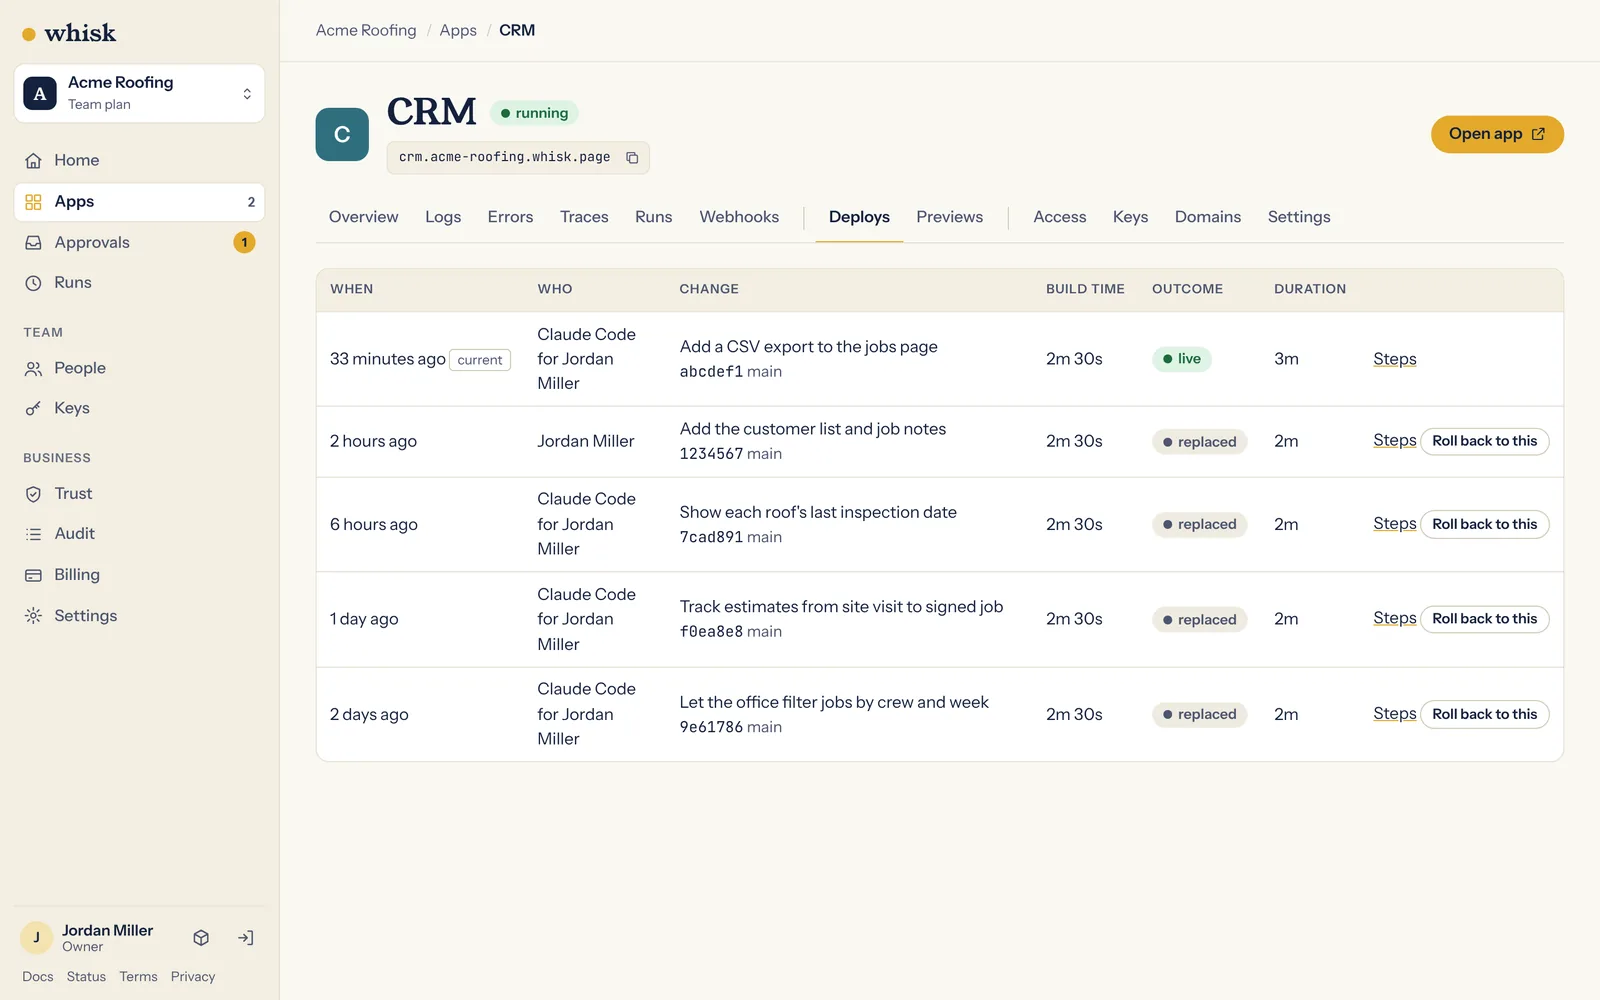The height and width of the screenshot is (1000, 1600).
Task: Open workspace Settings in the sidebar
Action: pyautogui.click(x=139, y=616)
